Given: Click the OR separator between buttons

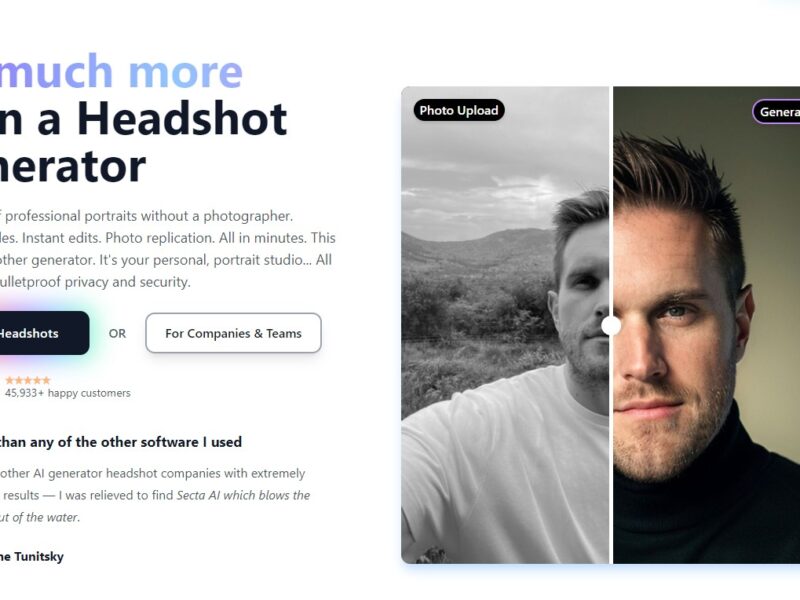Looking at the screenshot, I should [x=117, y=334].
